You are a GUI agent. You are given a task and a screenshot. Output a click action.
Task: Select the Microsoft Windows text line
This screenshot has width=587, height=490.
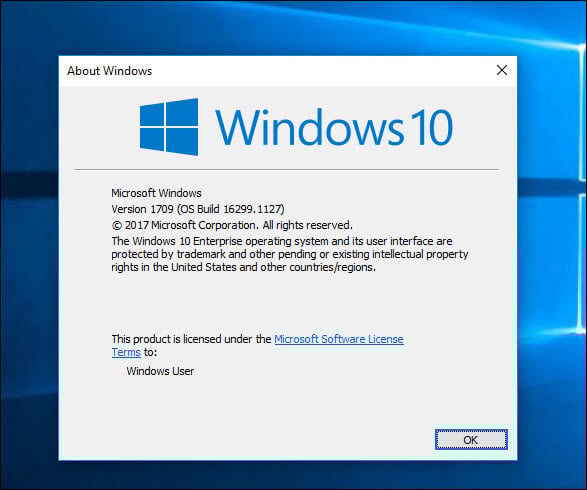point(156,193)
